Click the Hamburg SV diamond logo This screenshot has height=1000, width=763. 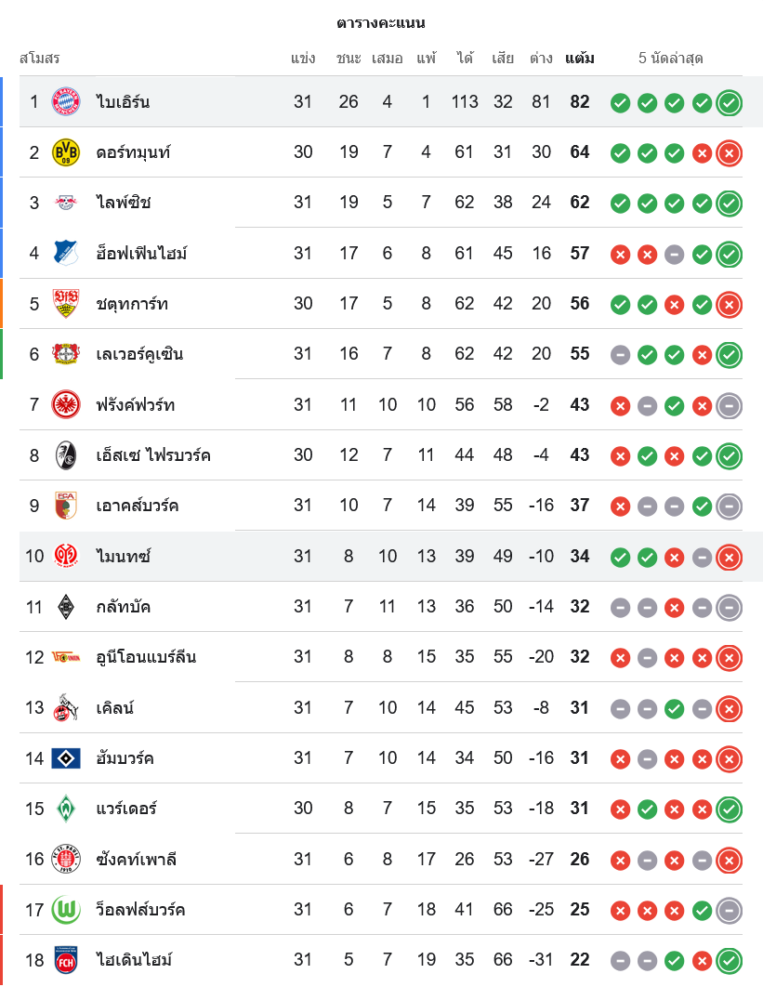point(66,758)
